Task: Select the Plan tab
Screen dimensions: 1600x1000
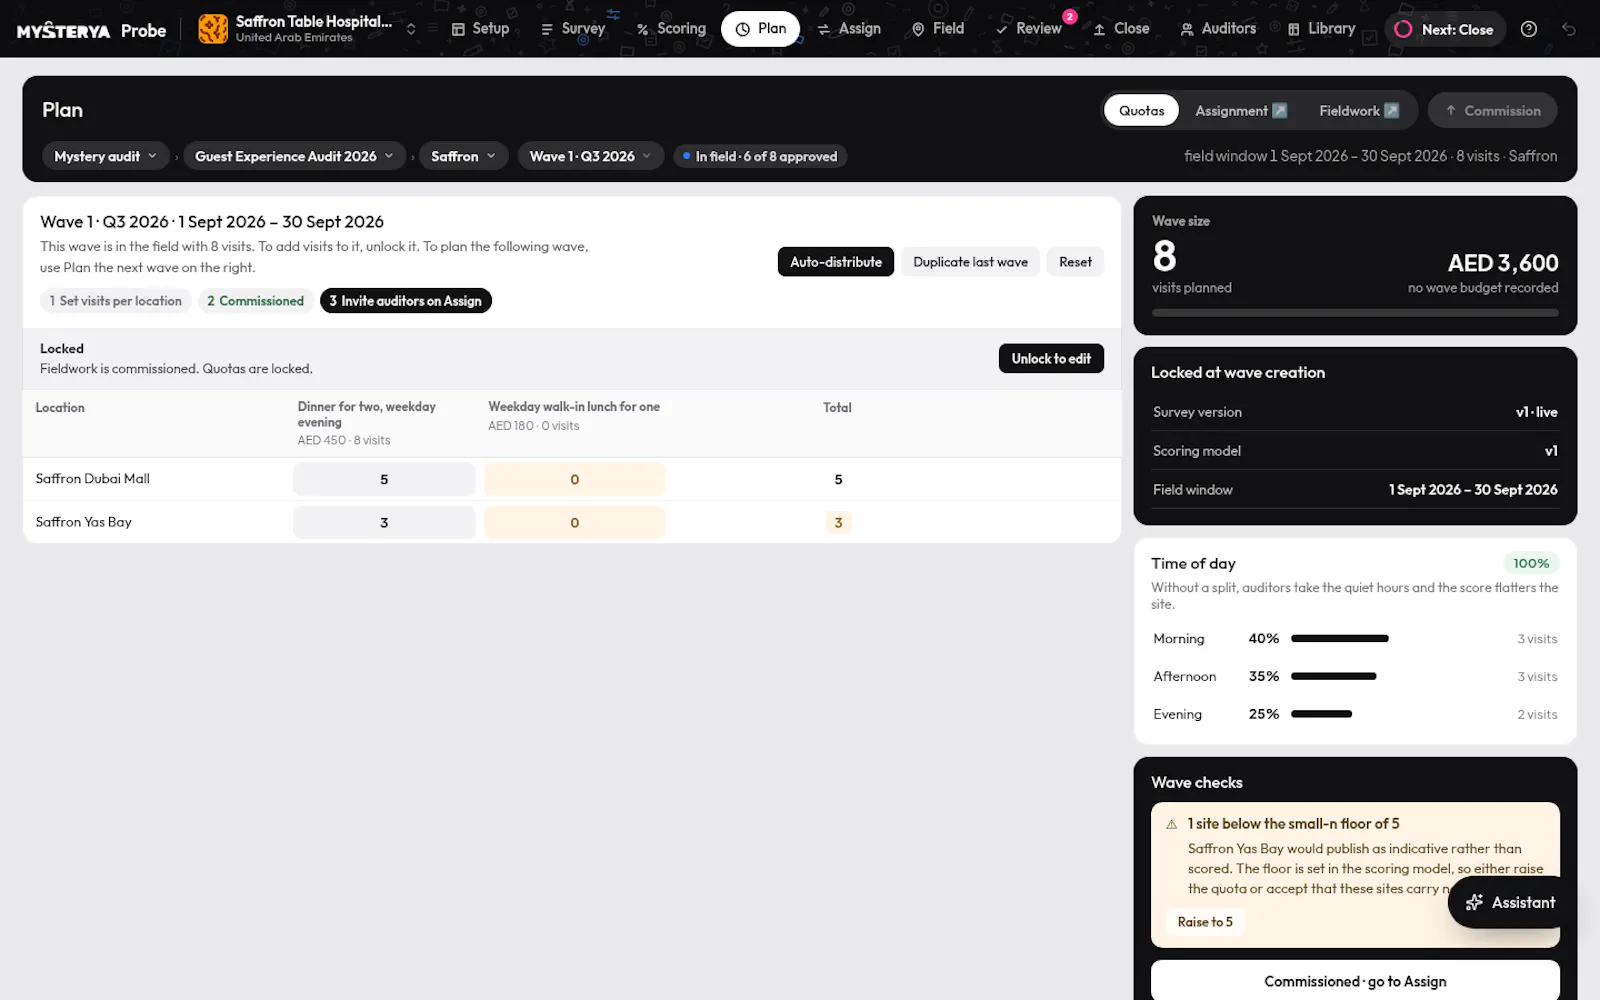Action: coord(760,29)
